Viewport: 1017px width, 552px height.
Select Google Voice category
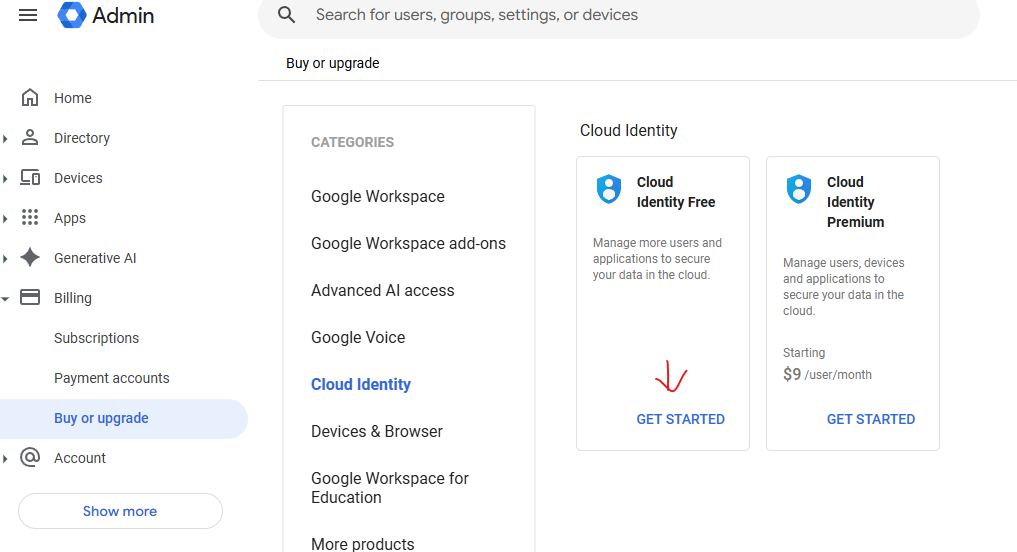358,337
